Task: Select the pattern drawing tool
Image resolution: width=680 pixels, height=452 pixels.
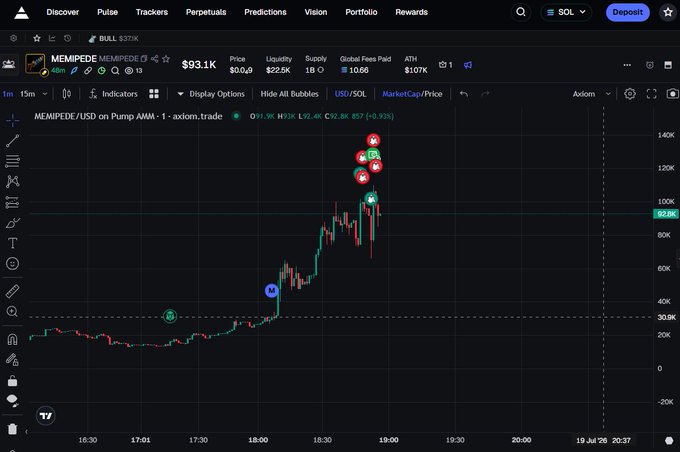Action: pyautogui.click(x=13, y=181)
